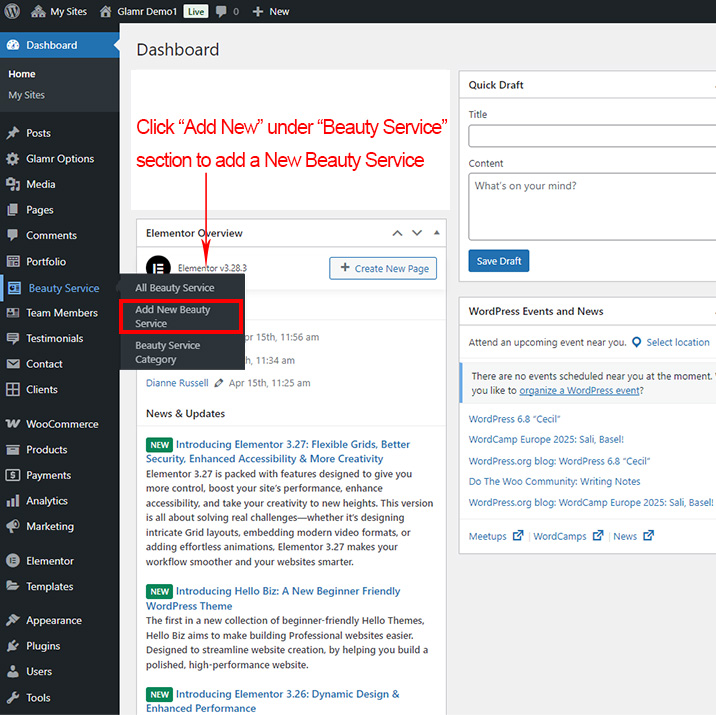Click the Users icon
The height and width of the screenshot is (715, 716).
13,672
